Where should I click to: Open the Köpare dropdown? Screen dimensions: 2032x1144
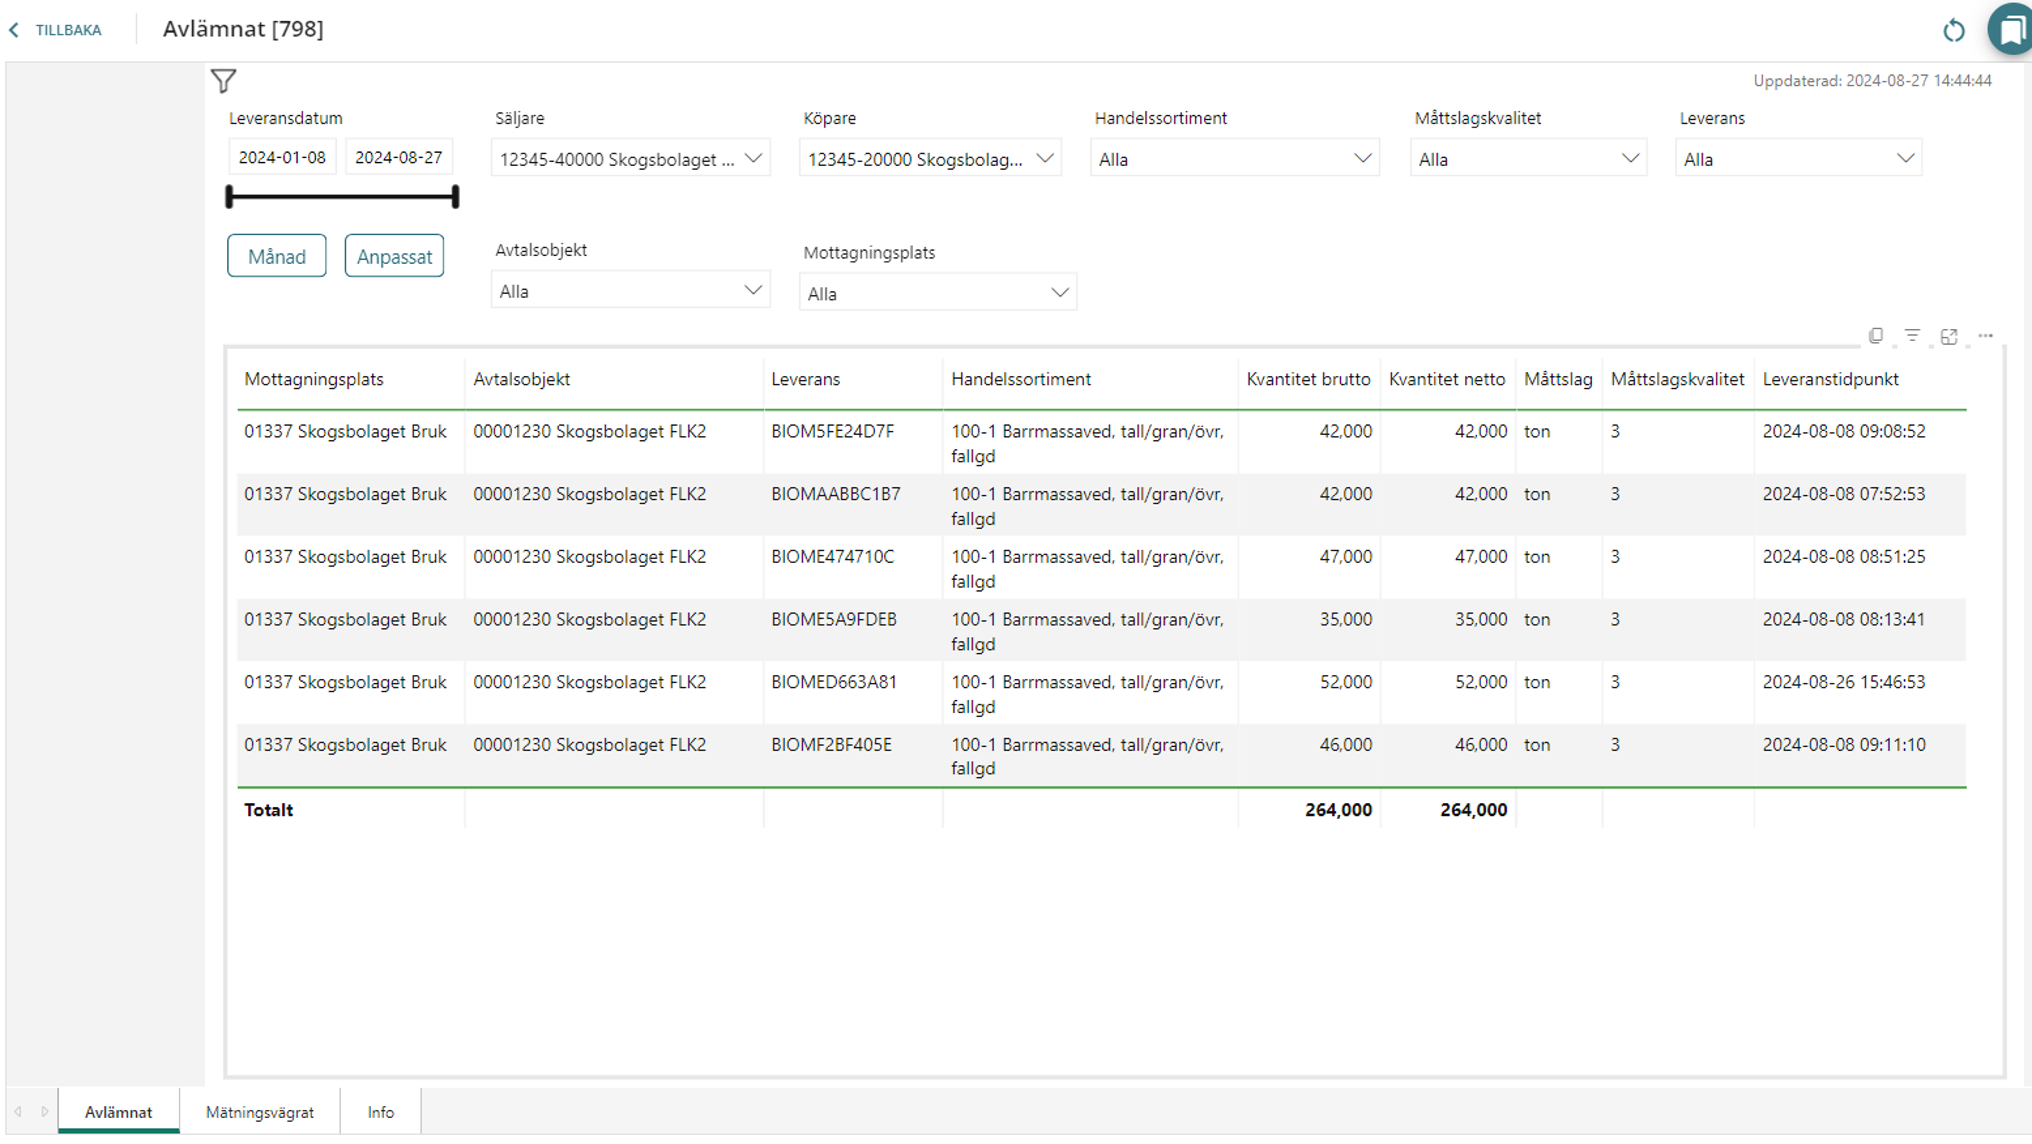(931, 158)
